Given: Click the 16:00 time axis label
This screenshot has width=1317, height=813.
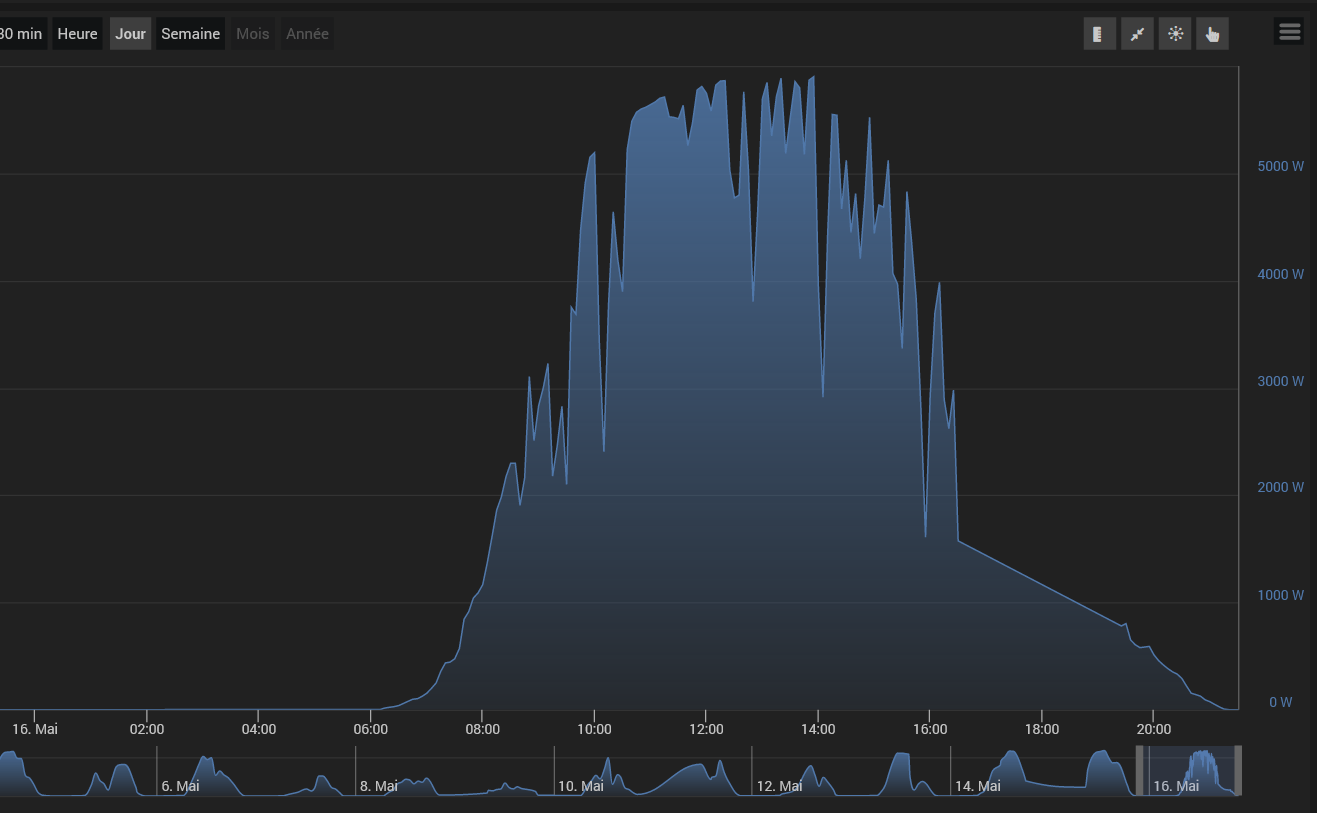Looking at the screenshot, I should click(x=931, y=729).
